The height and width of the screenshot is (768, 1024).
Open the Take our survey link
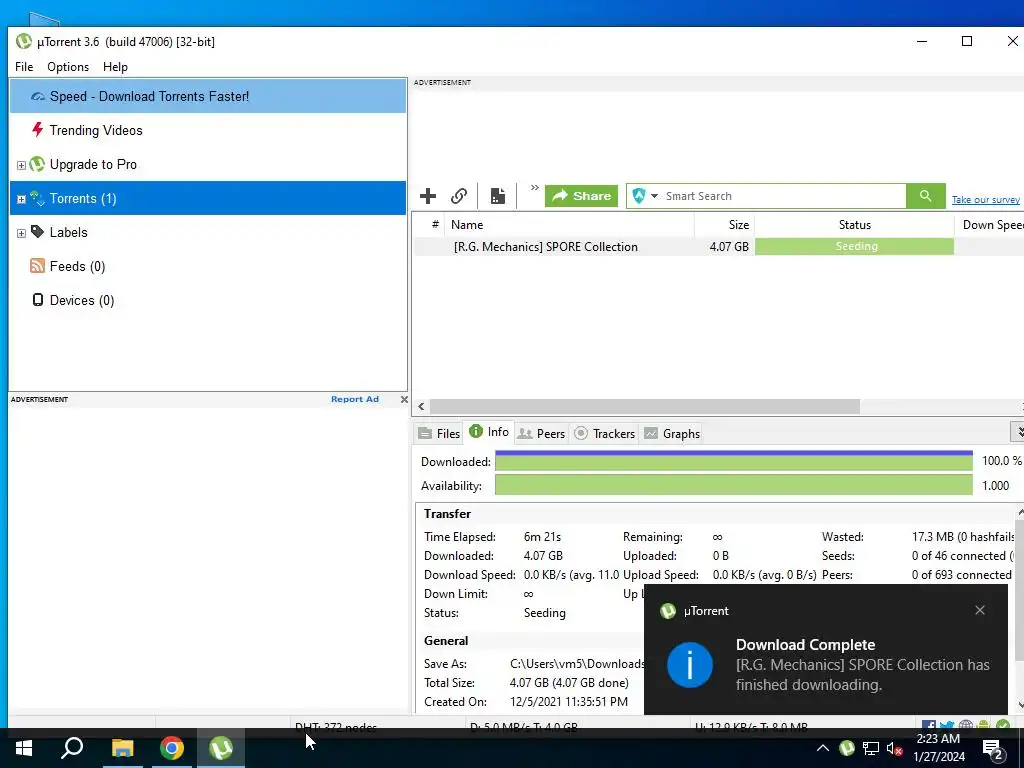[985, 200]
